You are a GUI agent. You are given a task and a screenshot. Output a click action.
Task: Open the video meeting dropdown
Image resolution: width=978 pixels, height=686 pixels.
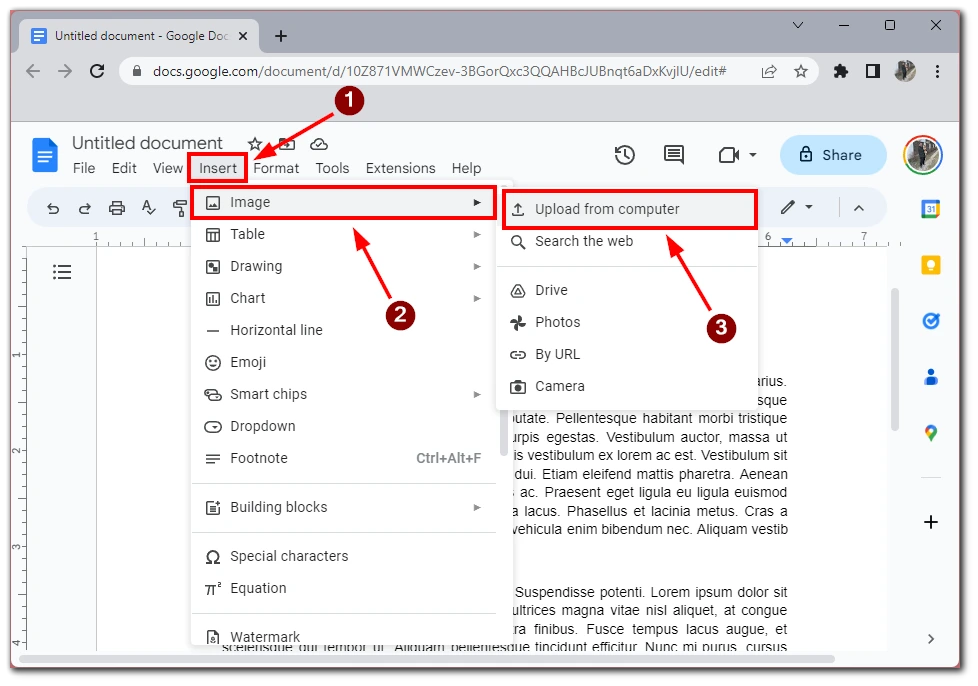pos(738,155)
